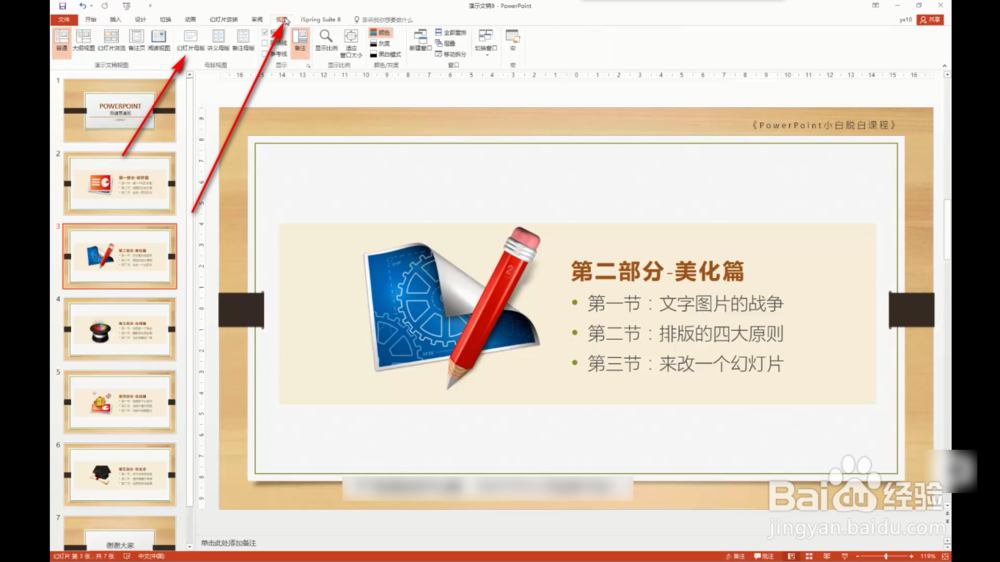The image size is (1000, 562).
Task: Select Black and White mode
Action: click(385, 54)
